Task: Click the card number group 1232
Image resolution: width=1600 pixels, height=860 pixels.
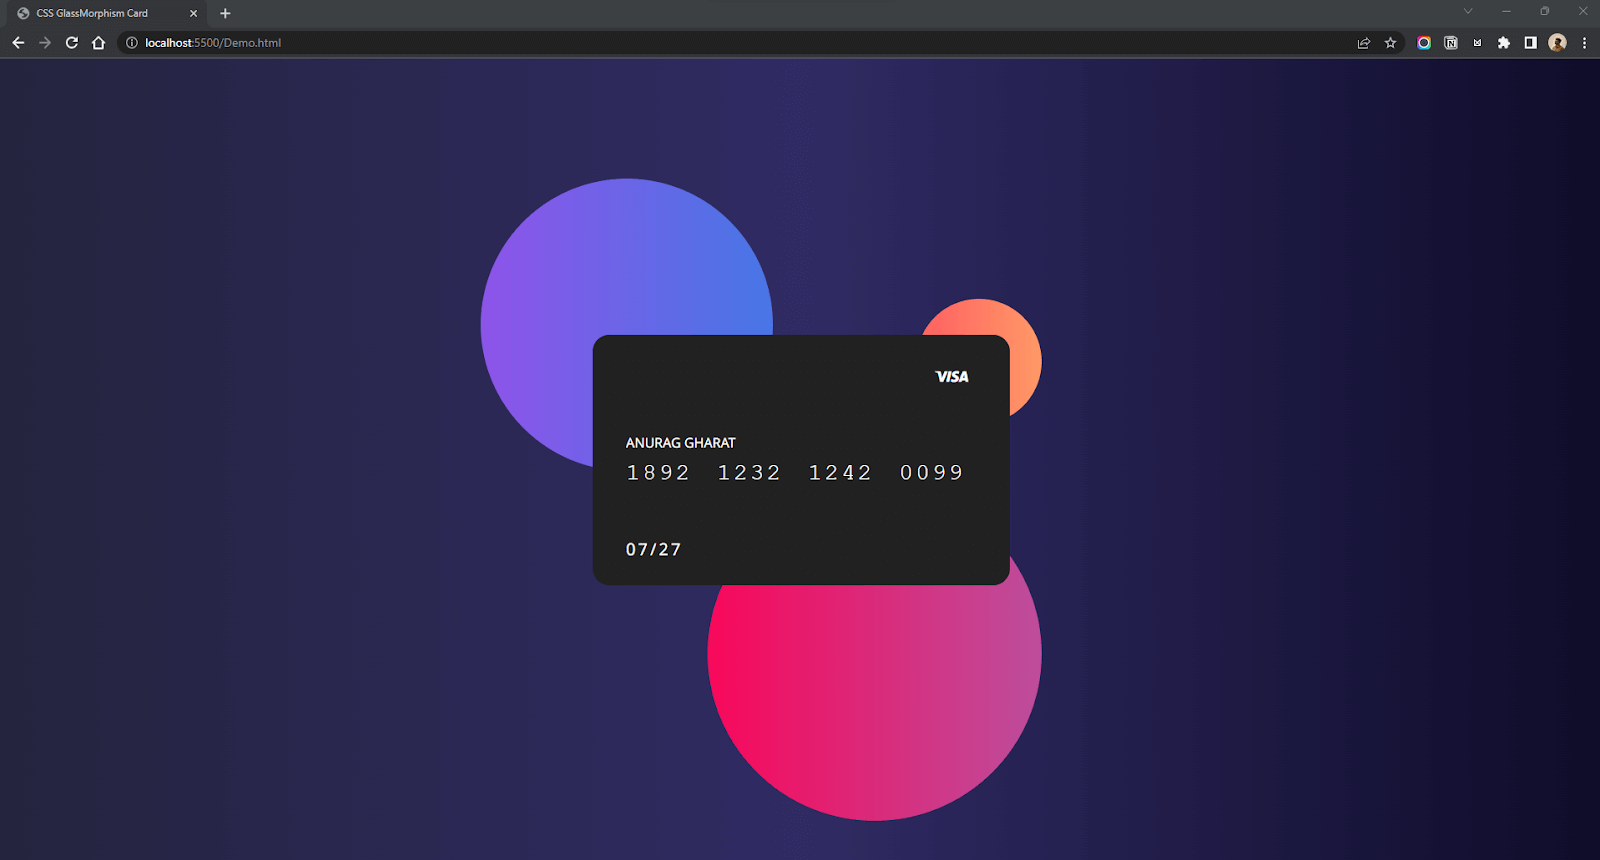Action: [x=749, y=473]
